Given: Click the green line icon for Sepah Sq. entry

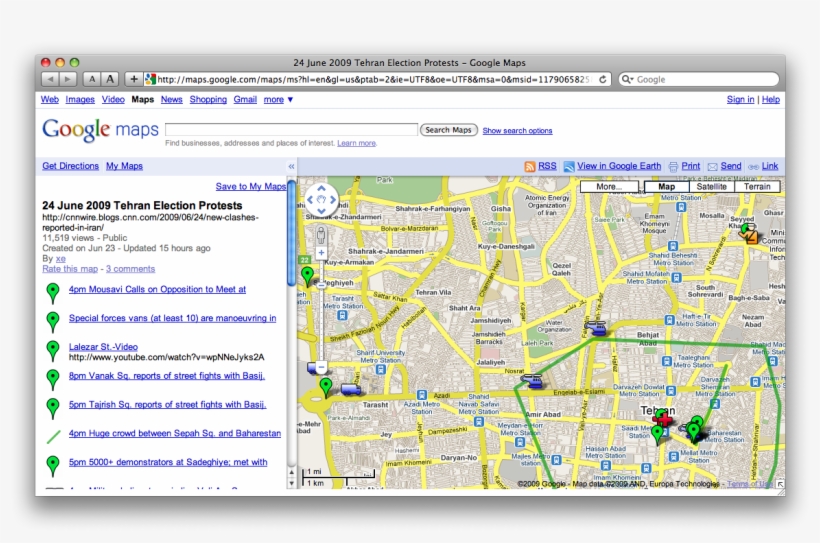Looking at the screenshot, I should click(53, 436).
